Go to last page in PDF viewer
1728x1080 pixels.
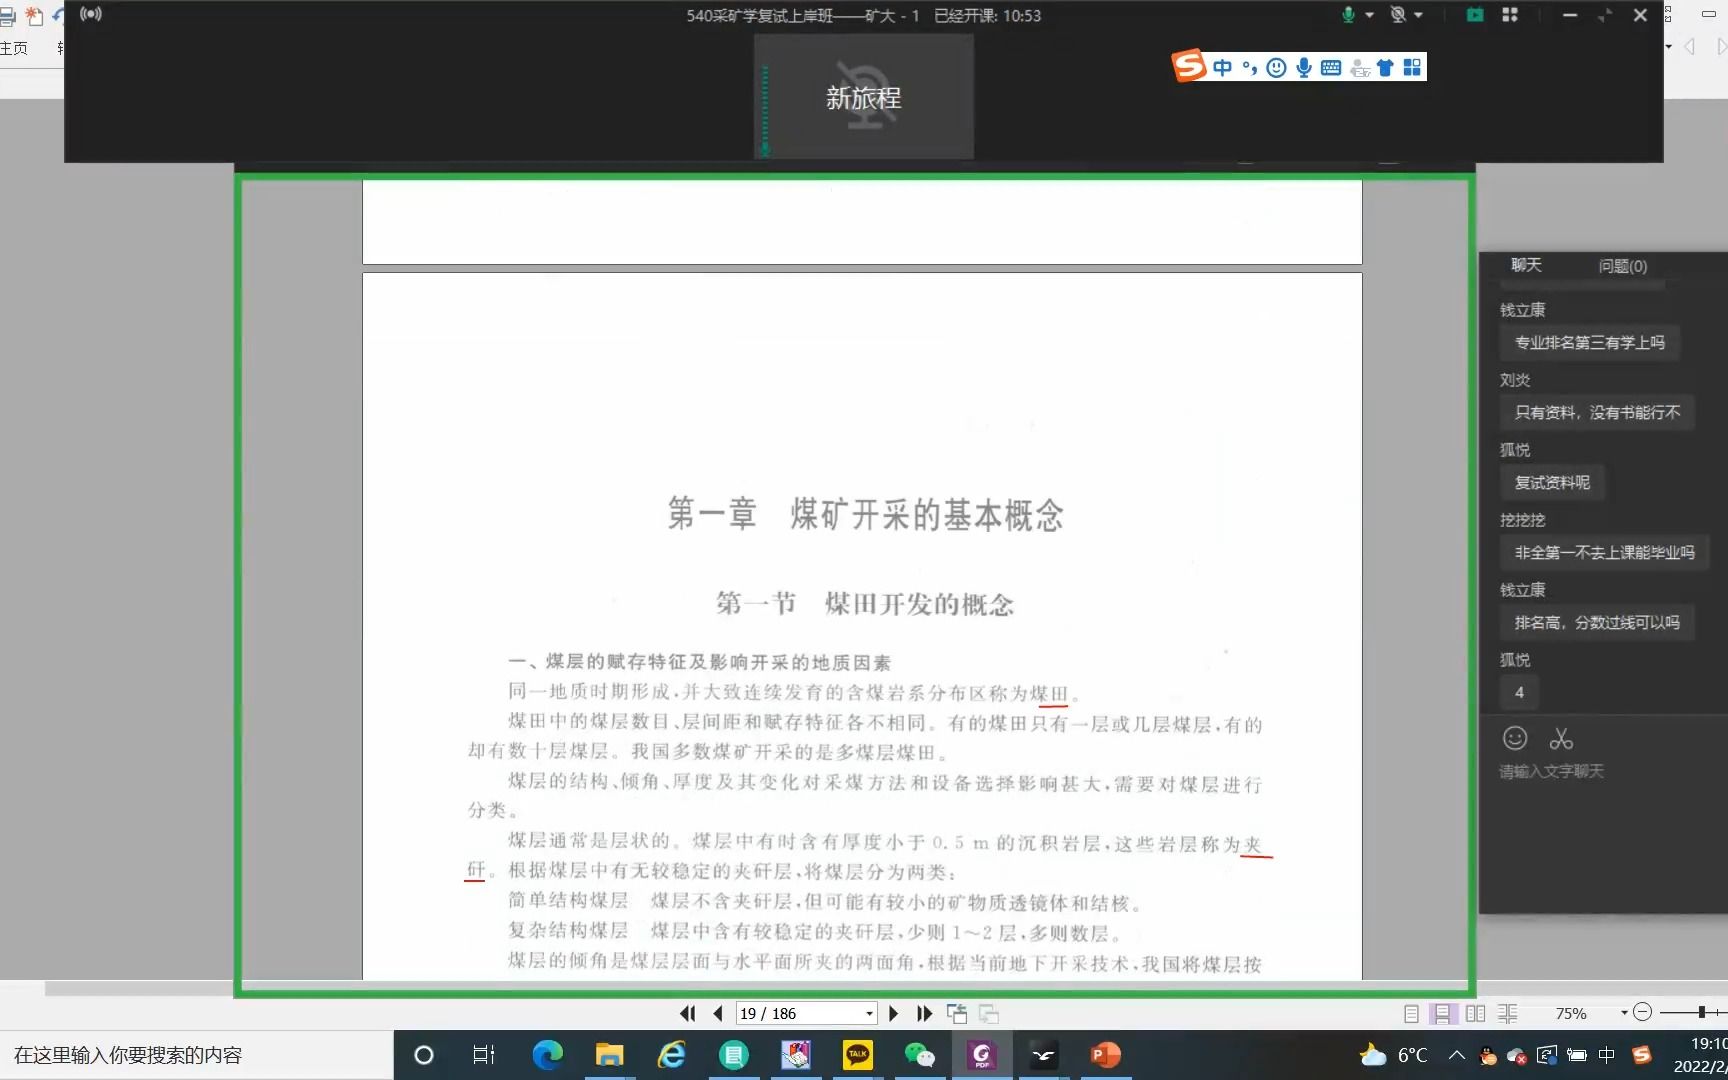coord(924,1013)
